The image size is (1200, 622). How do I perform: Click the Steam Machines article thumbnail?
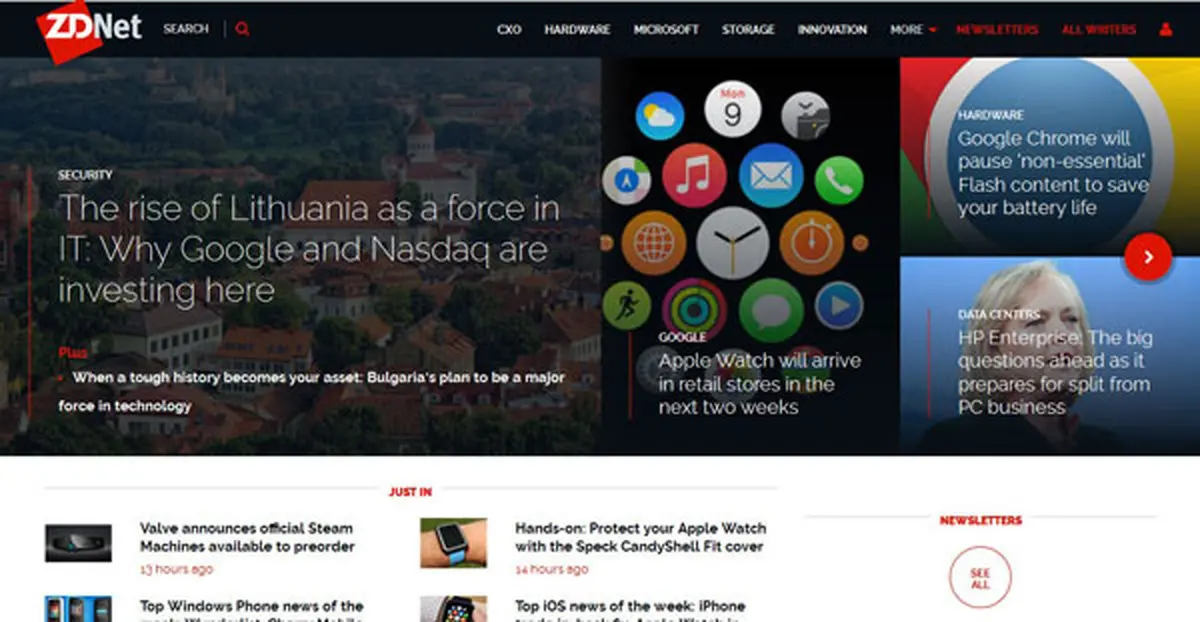pyautogui.click(x=78, y=542)
